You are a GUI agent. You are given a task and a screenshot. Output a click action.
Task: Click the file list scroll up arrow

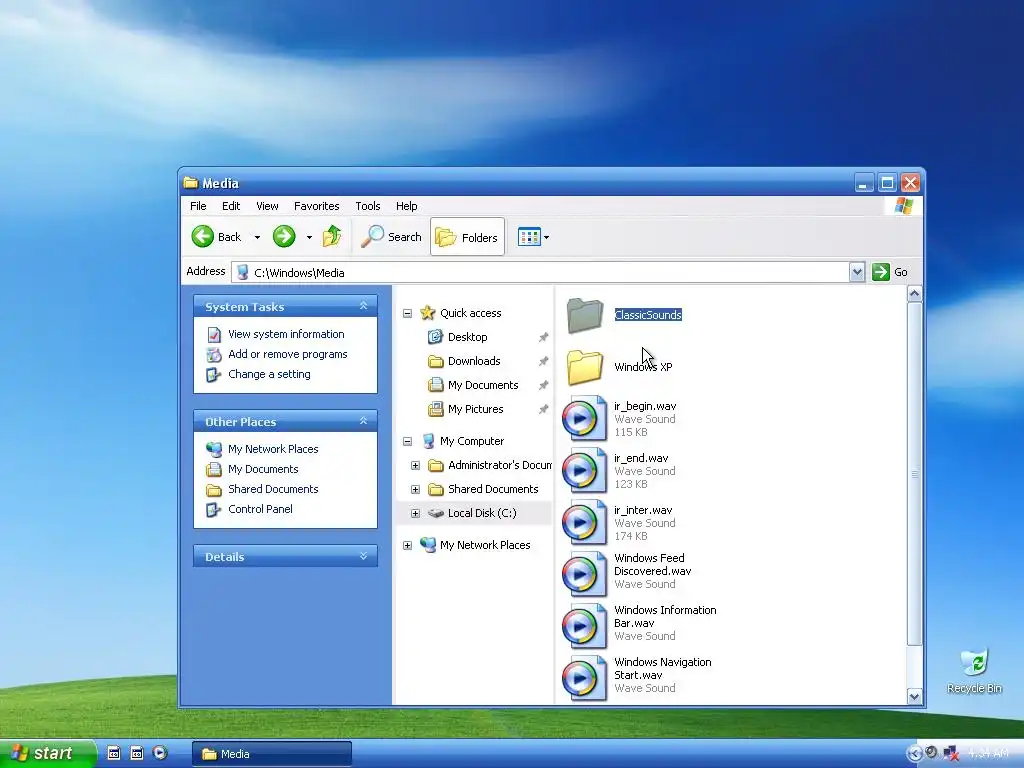tap(914, 294)
